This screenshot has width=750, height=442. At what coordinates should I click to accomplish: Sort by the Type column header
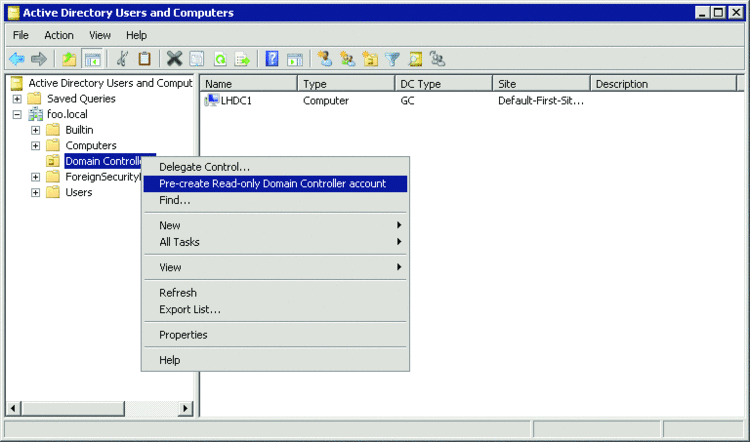pyautogui.click(x=346, y=84)
